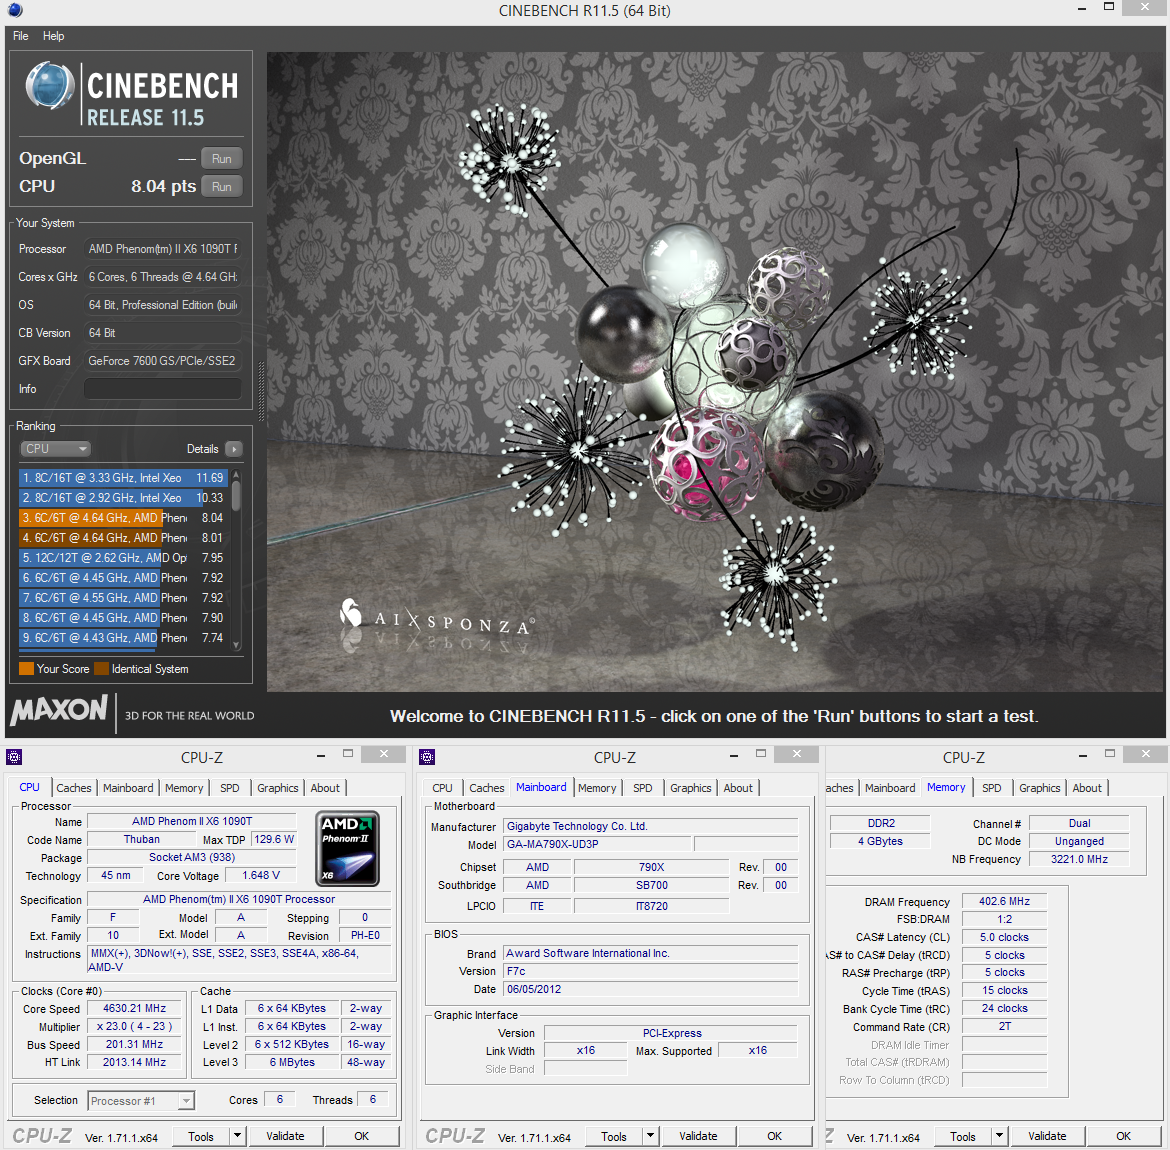Screen dimensions: 1170x1150
Task: Click the Gigabyte Technology manufacturer field
Action: click(651, 826)
